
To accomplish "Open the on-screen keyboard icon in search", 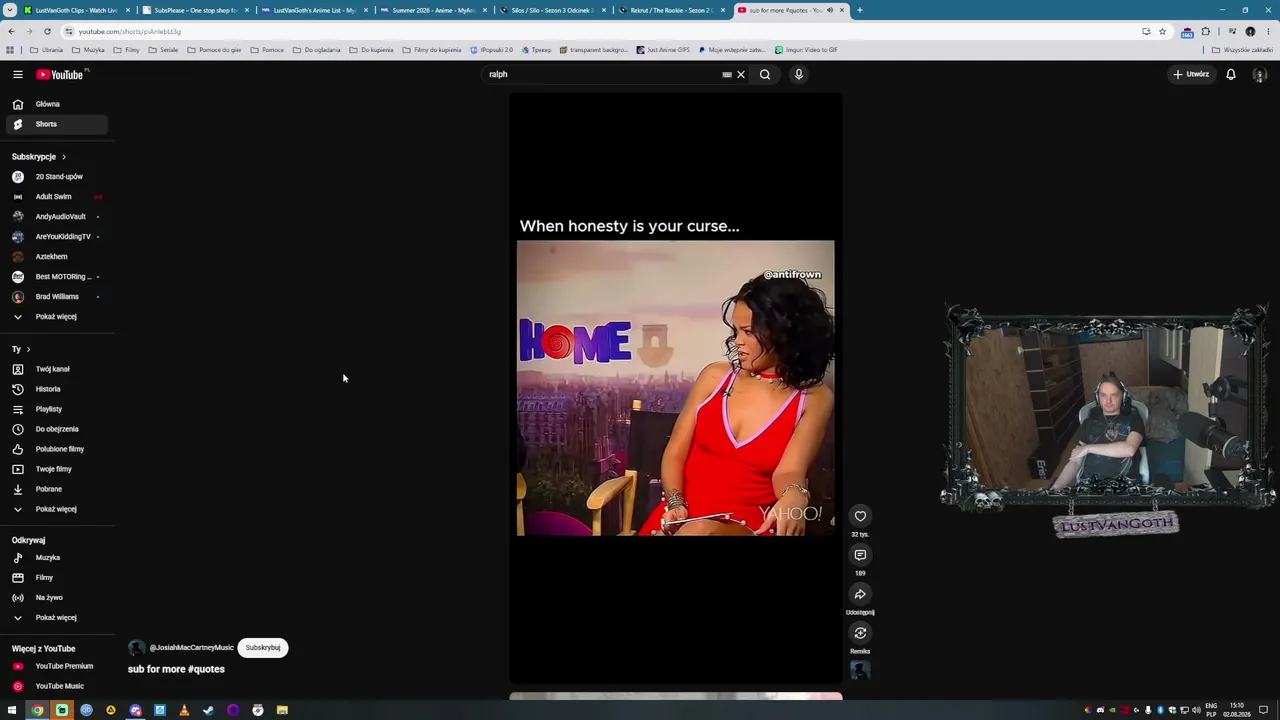I will point(727,74).
